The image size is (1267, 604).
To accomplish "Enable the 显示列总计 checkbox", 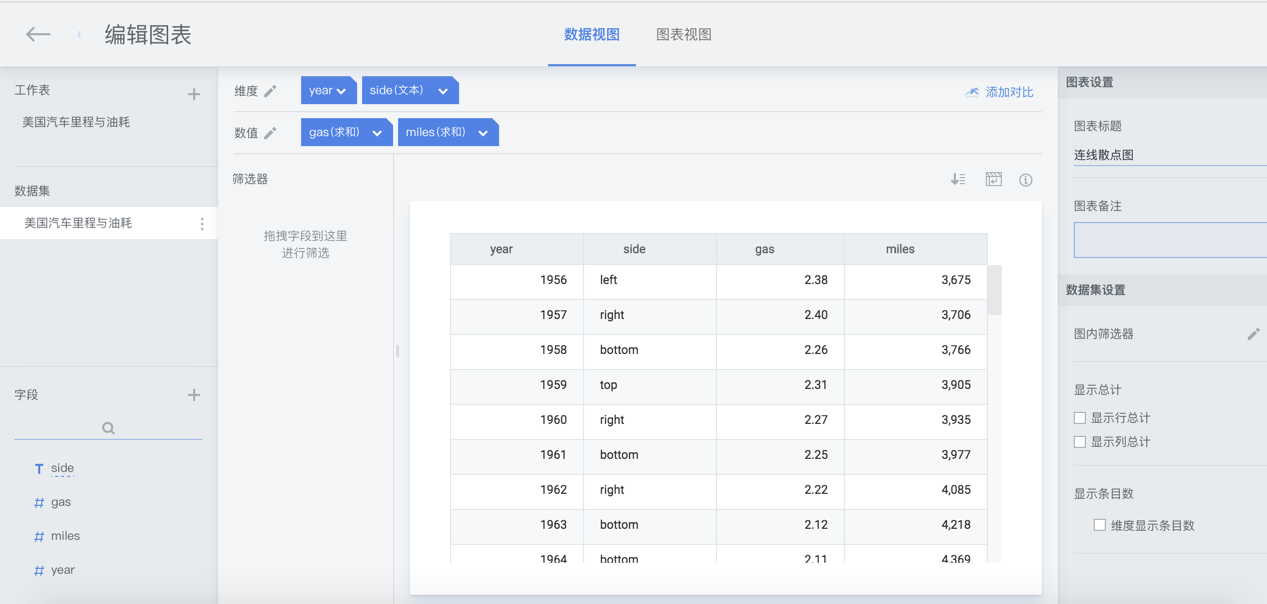I will 1080,442.
